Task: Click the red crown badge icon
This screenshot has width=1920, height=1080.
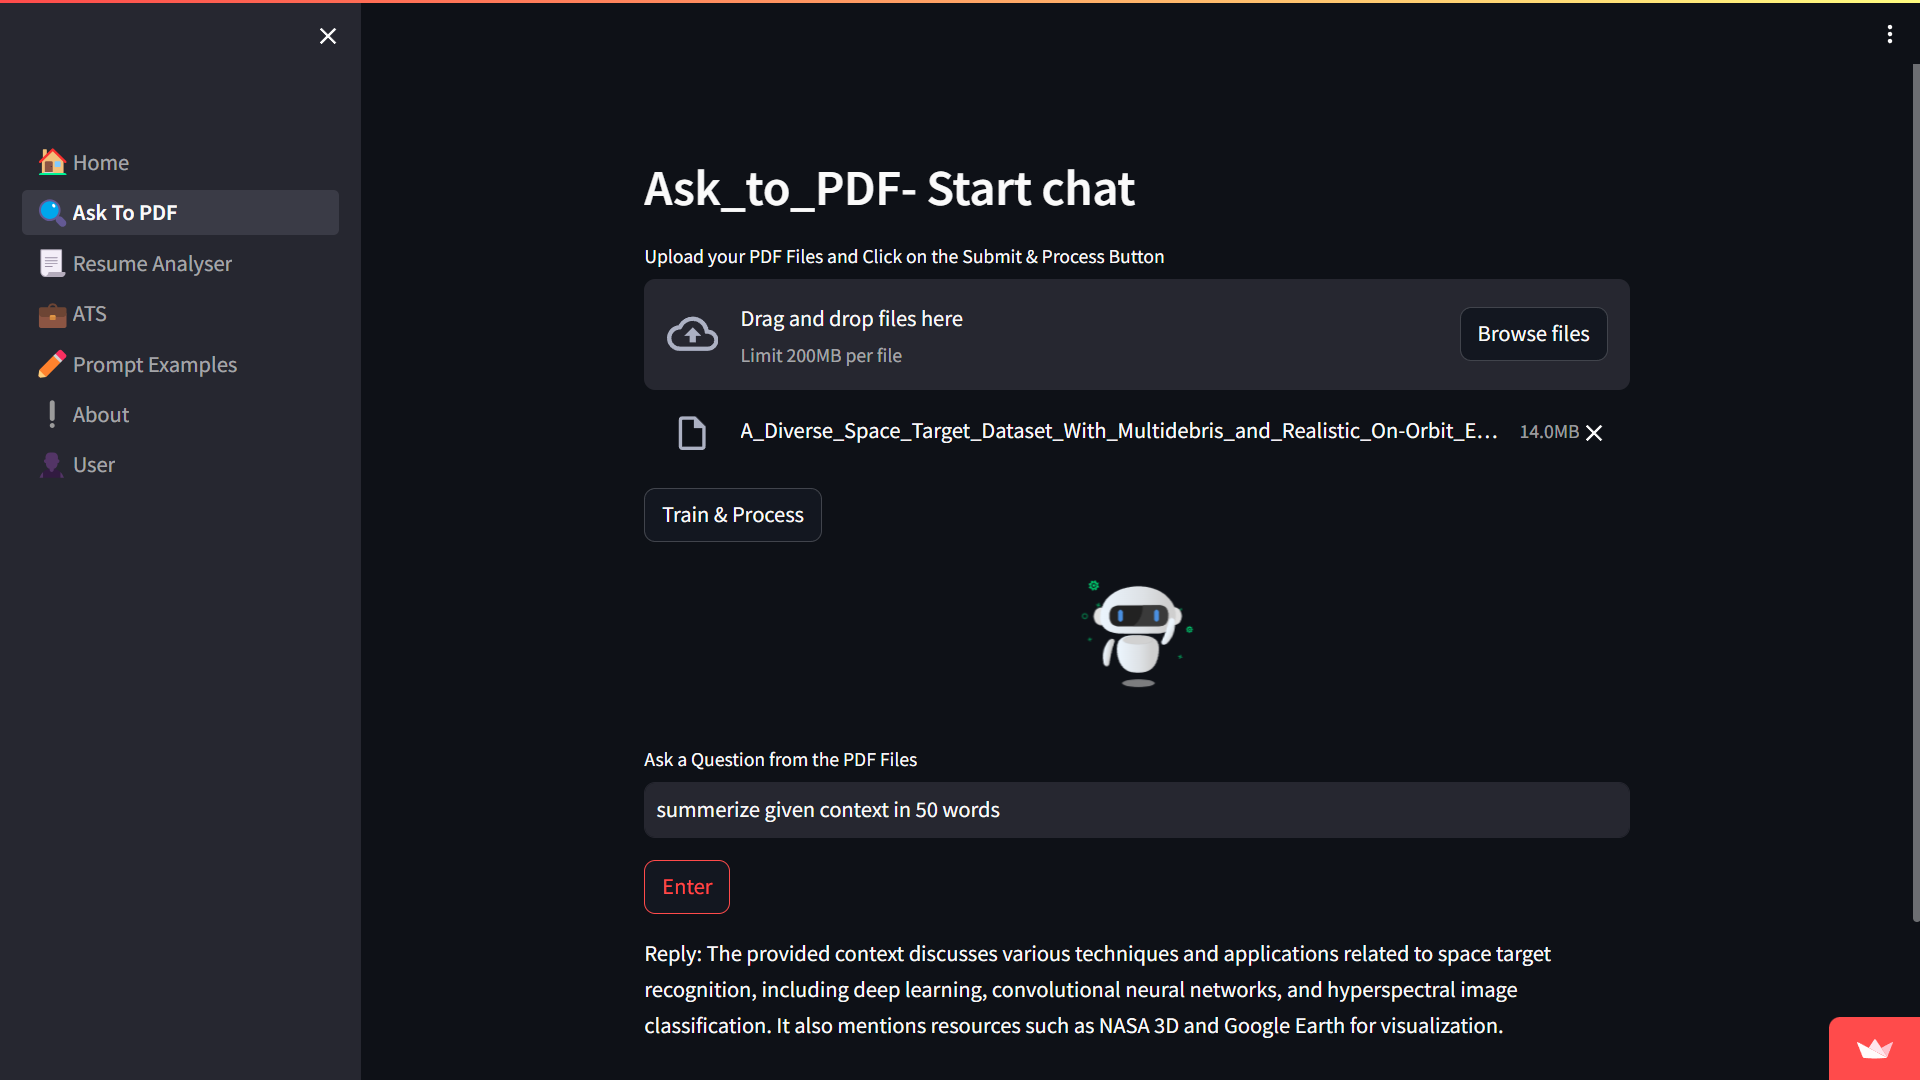Action: [1874, 1048]
